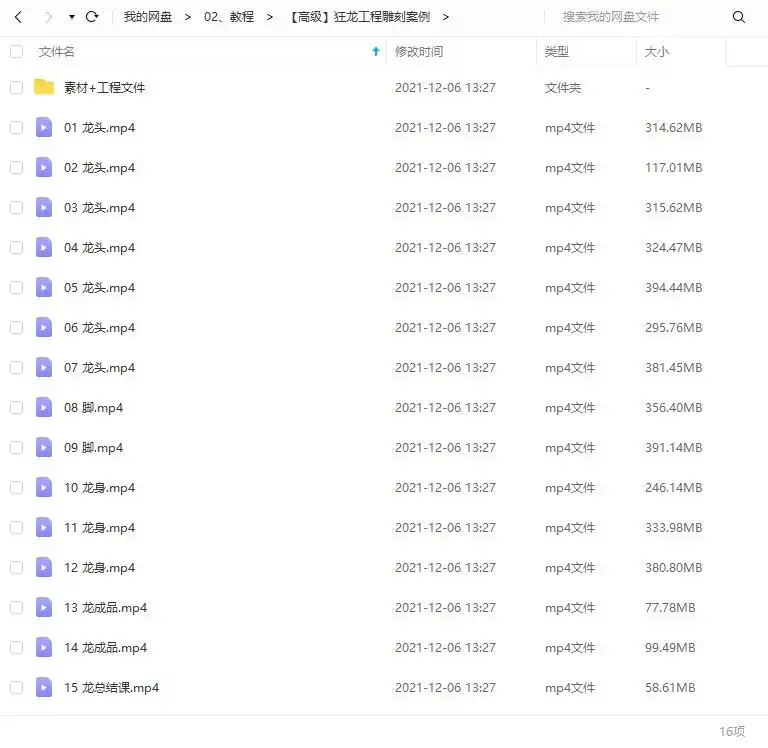Open the navigation history dropdown arrow
The width and height of the screenshot is (768, 748).
tap(72, 17)
